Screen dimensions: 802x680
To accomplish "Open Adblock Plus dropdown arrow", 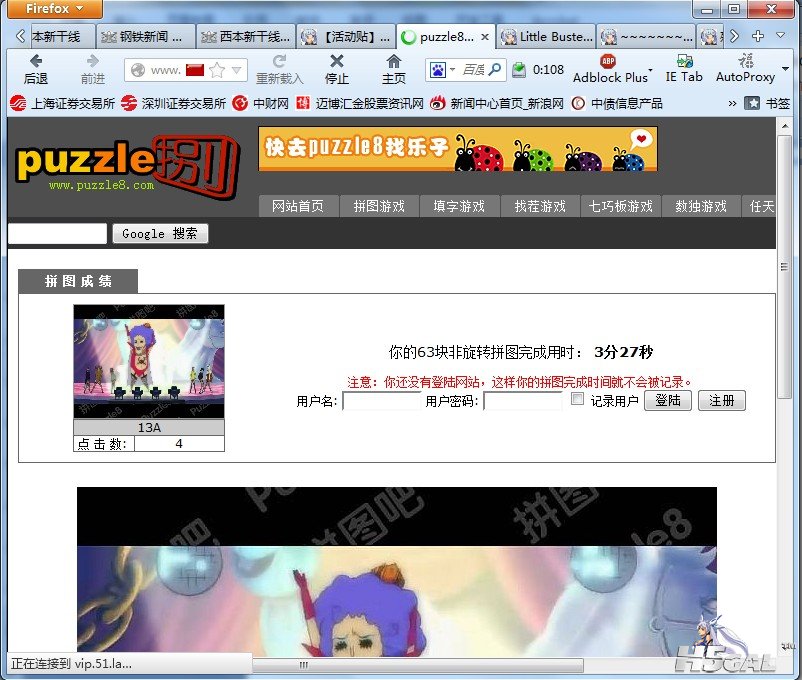I will (651, 70).
